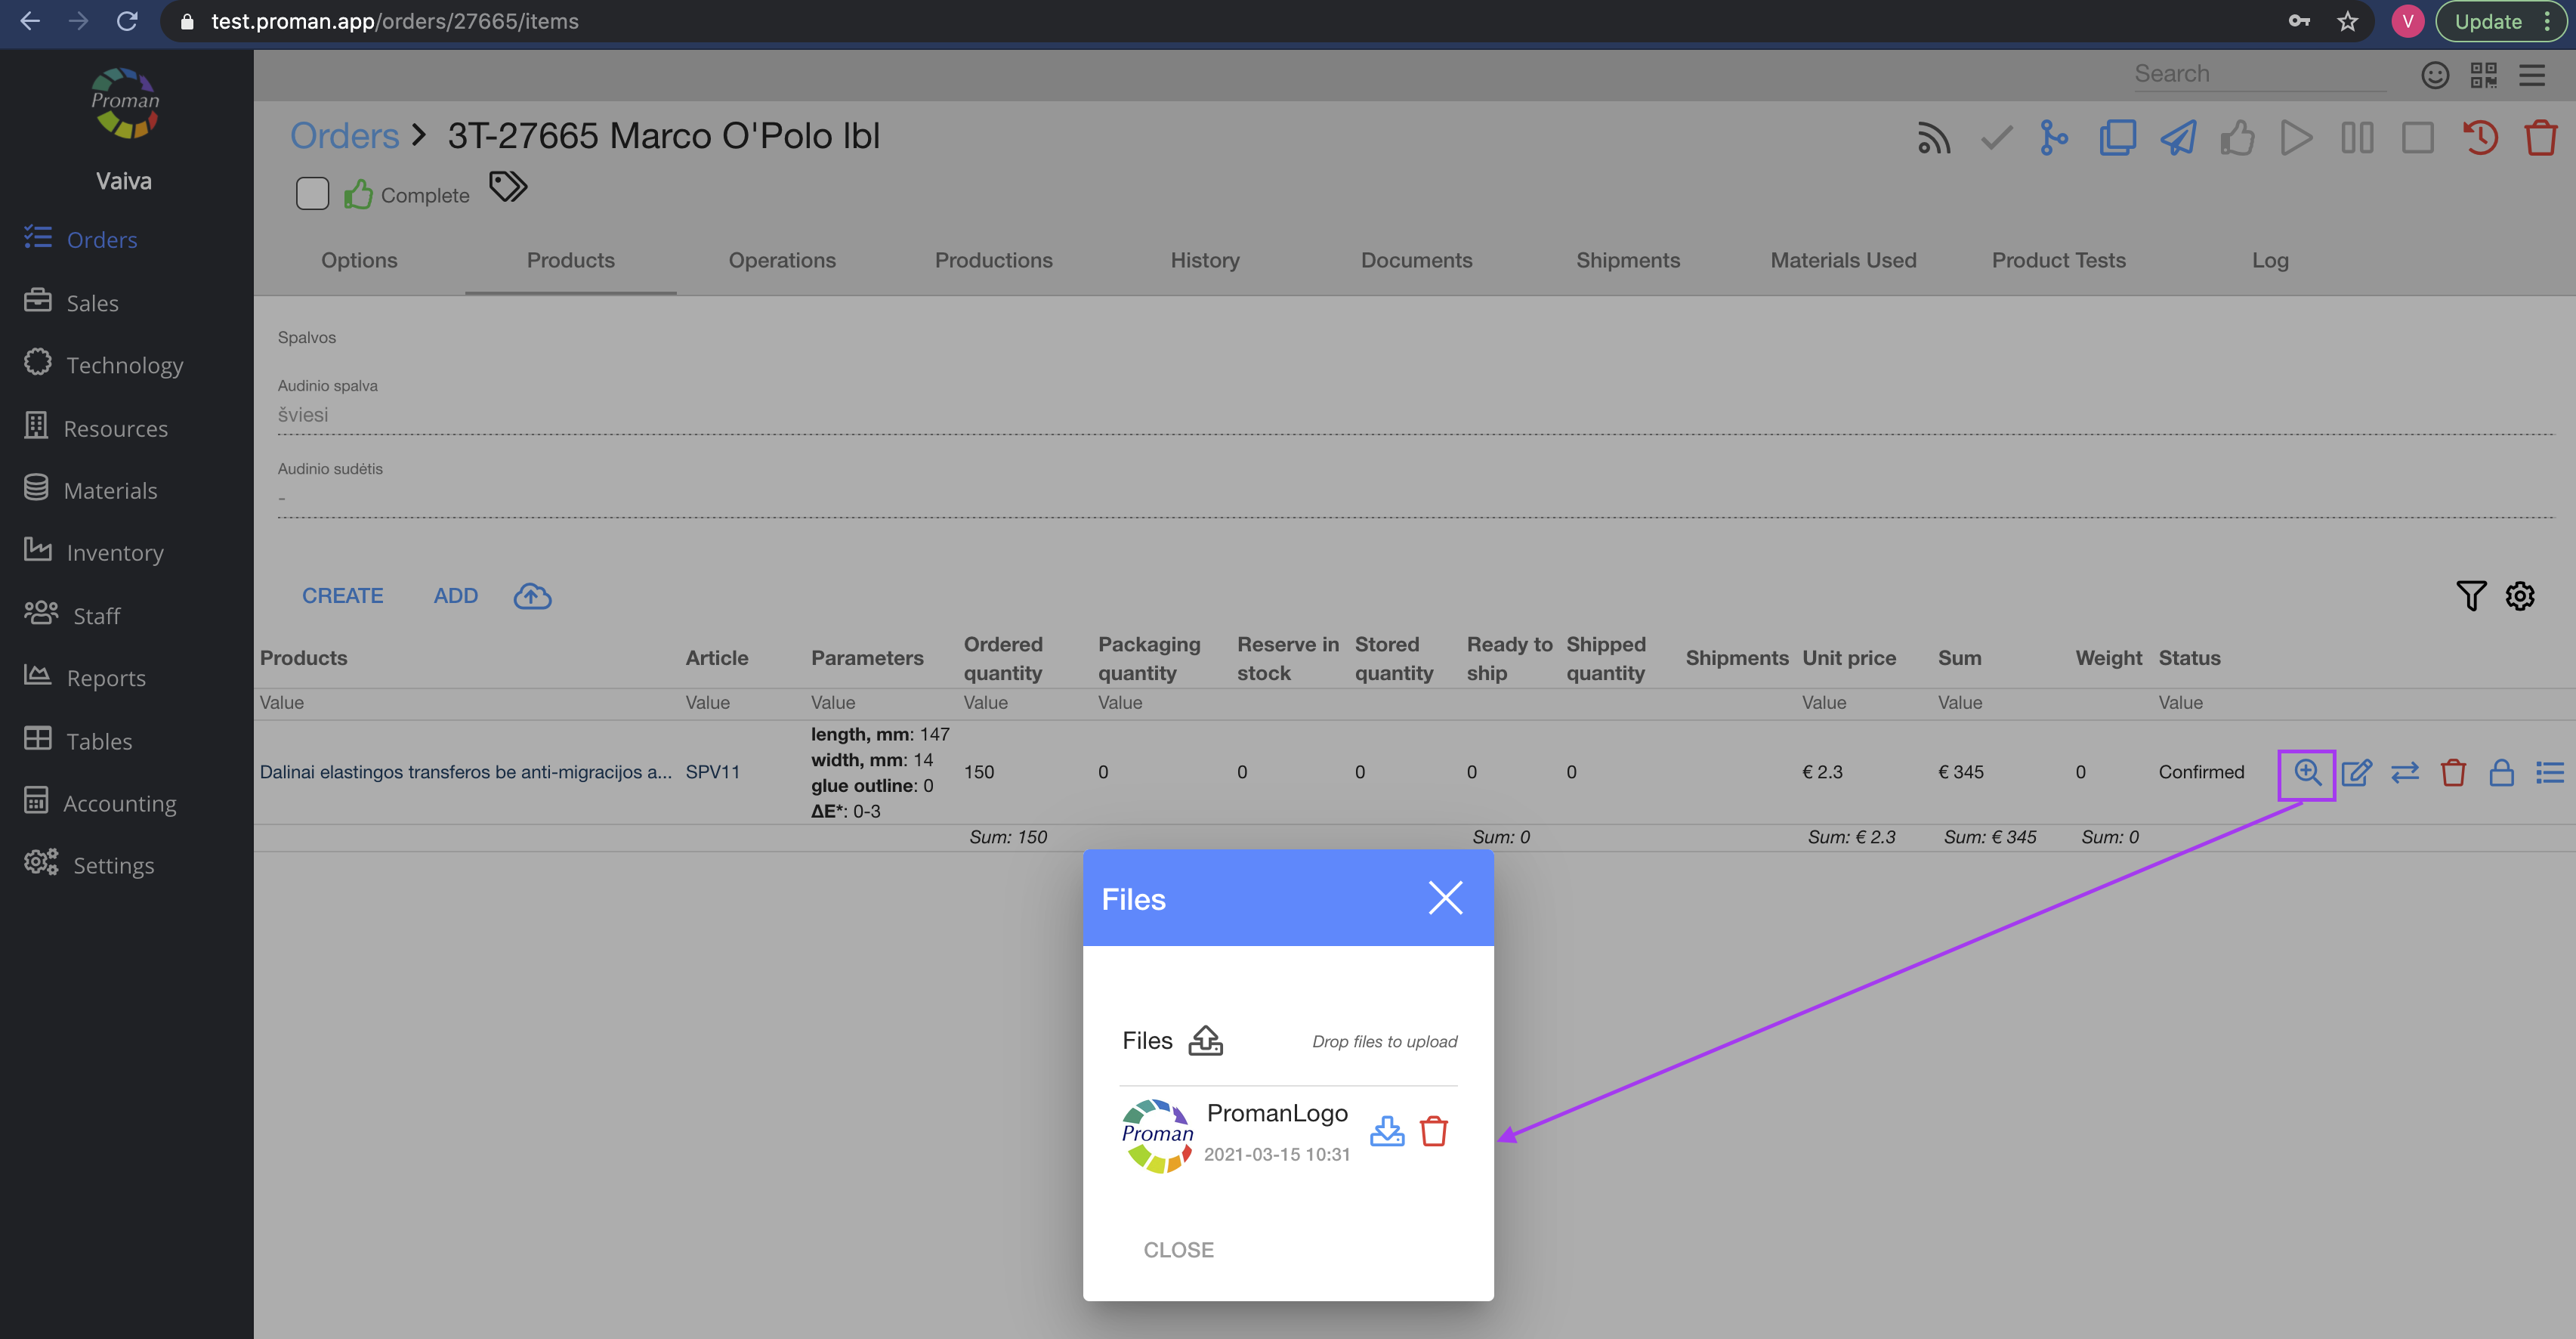Click the order history restore icon
Image resolution: width=2576 pixels, height=1339 pixels.
click(2479, 137)
